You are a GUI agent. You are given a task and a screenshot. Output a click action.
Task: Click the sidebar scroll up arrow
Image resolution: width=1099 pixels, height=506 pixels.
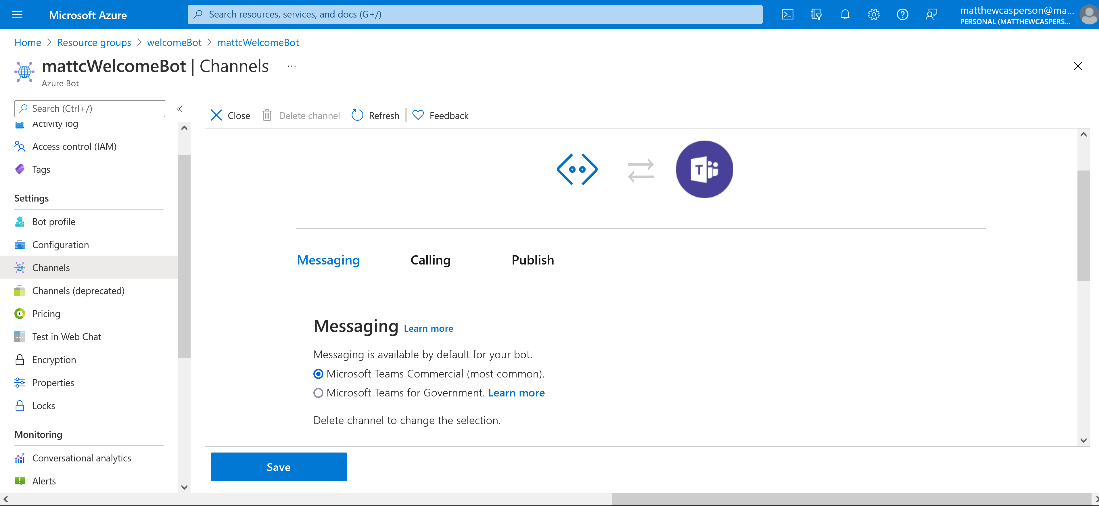pos(184,128)
